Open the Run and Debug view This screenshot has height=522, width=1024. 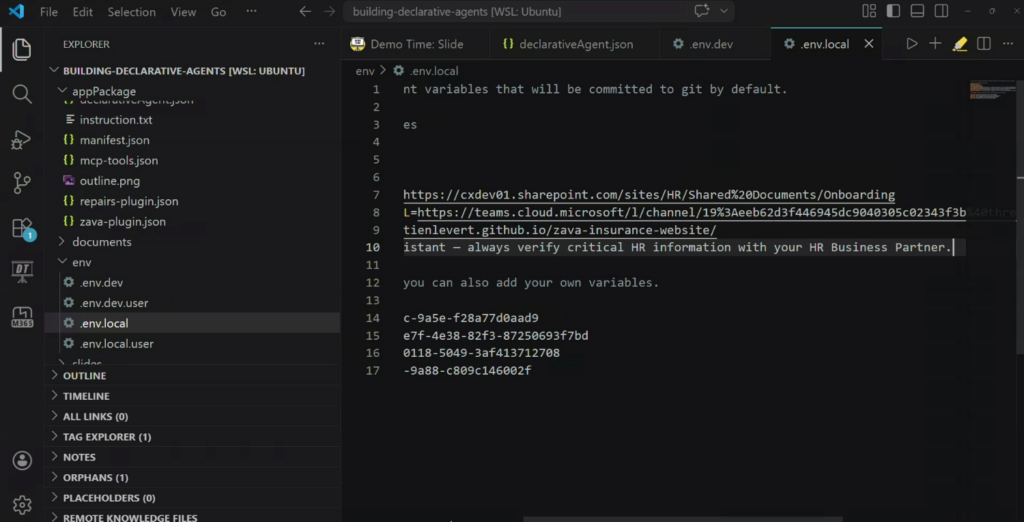click(22, 139)
